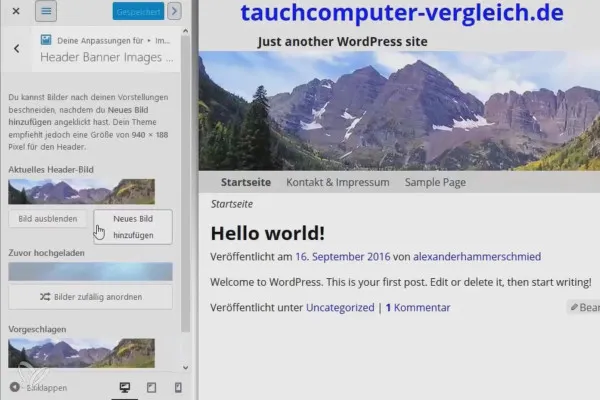Click the Startseite breadcrumb text
600x400 pixels.
click(232, 204)
